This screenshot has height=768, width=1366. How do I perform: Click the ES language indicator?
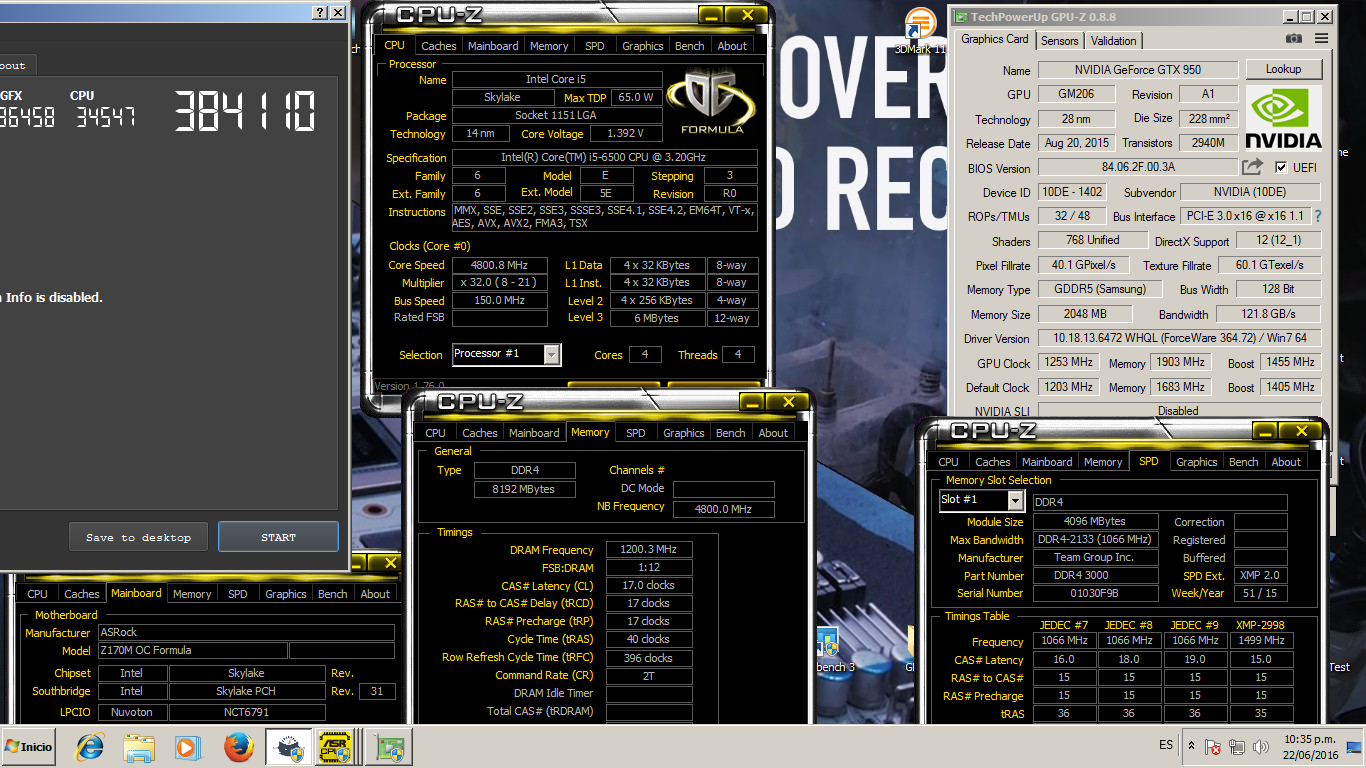pos(1166,746)
